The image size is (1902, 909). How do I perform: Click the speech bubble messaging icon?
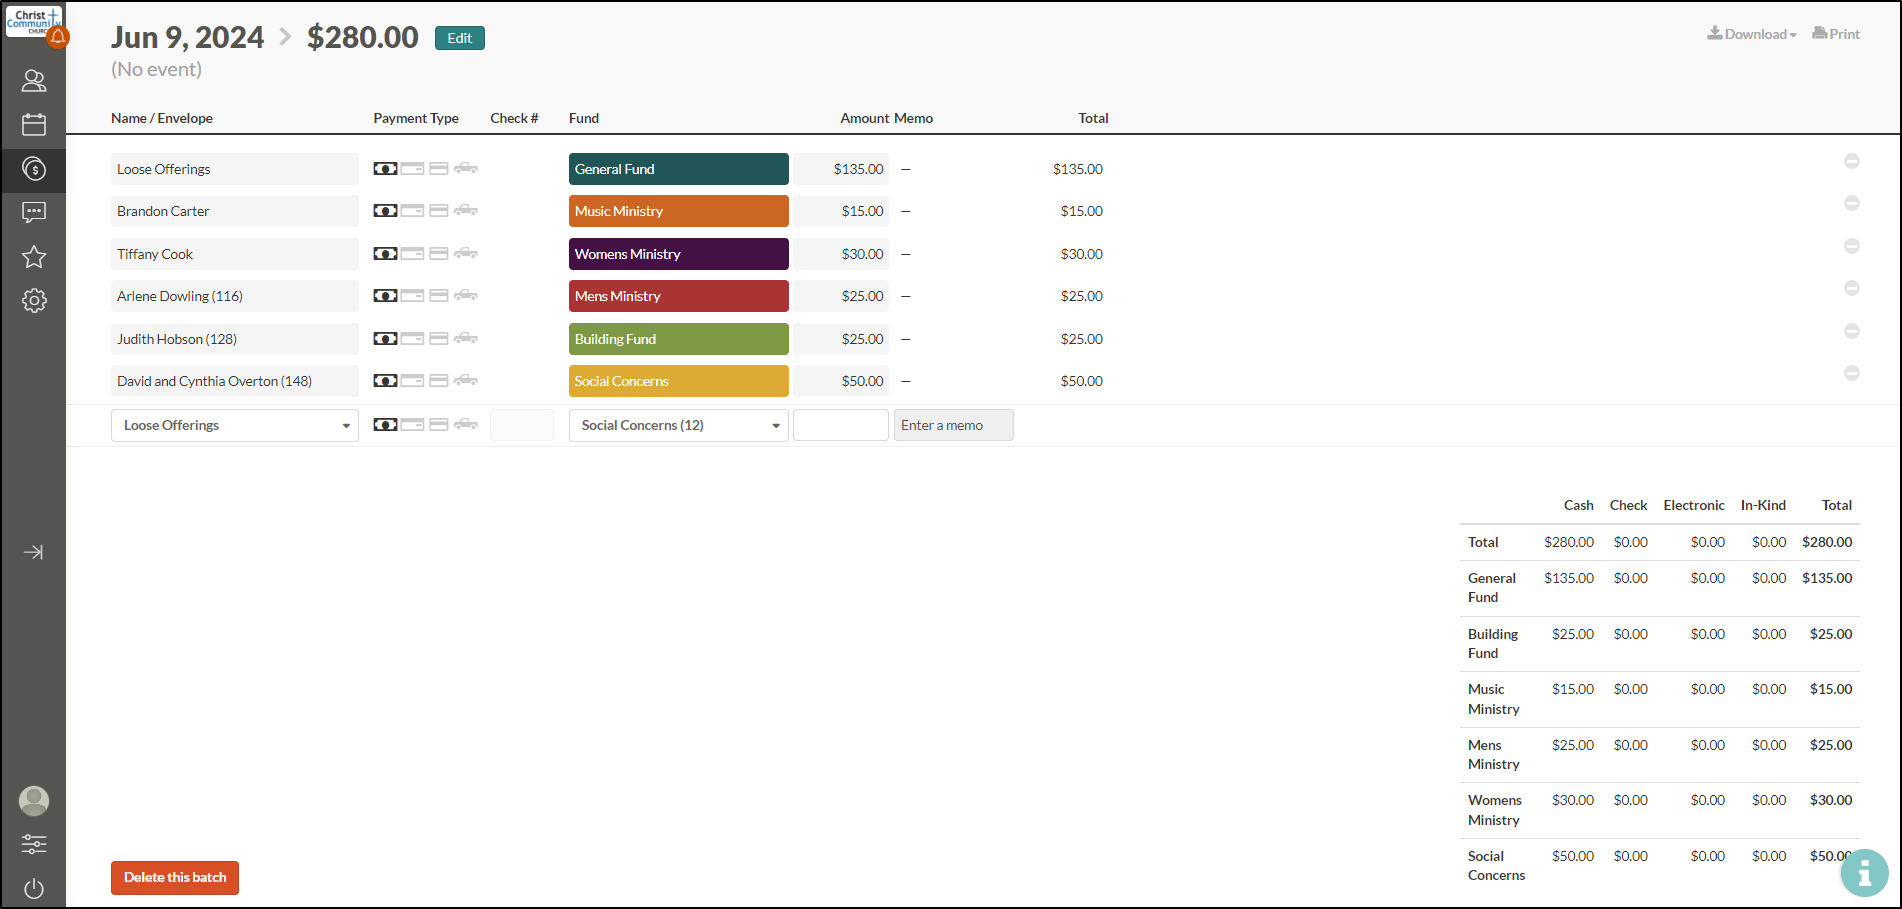(34, 212)
